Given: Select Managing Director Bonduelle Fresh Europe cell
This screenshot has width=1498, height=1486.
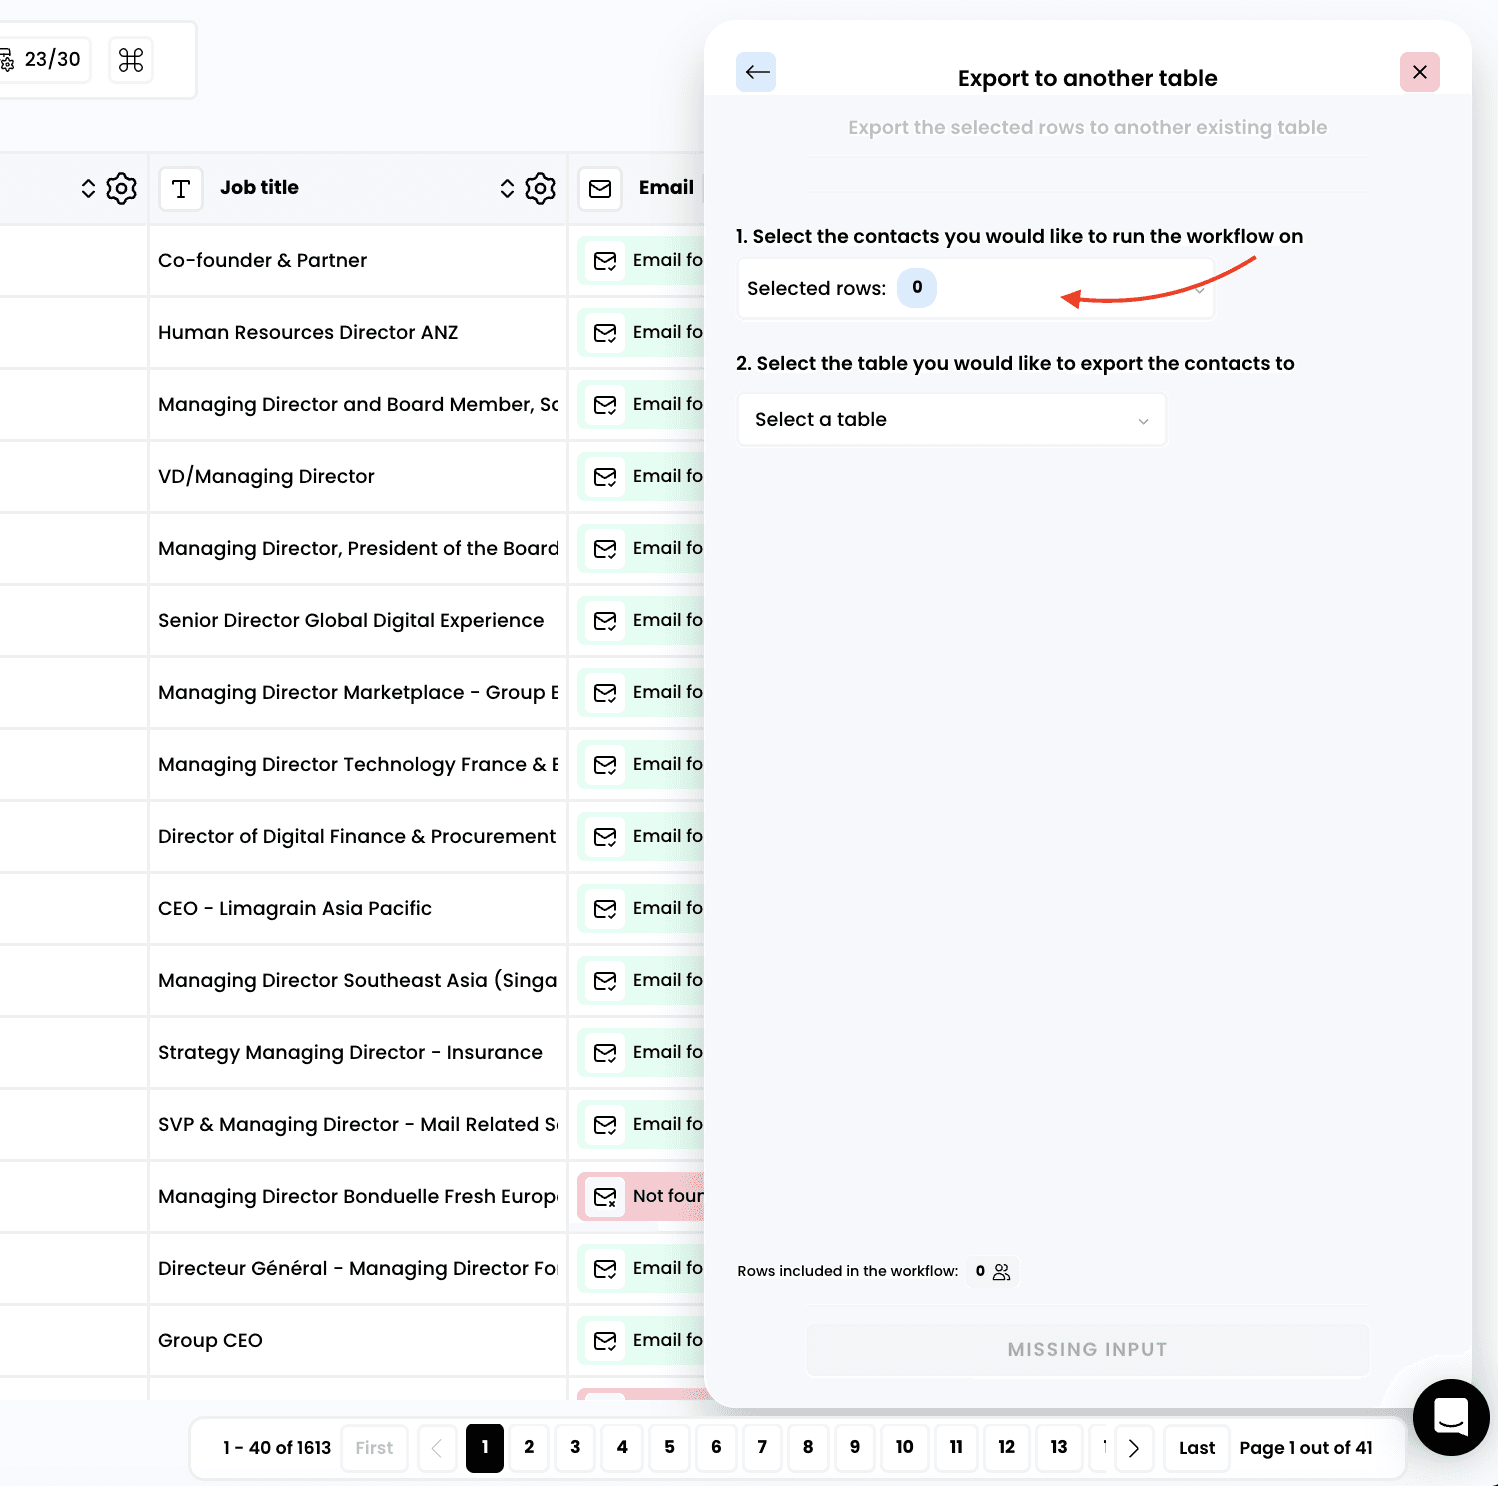Looking at the screenshot, I should 358,1196.
